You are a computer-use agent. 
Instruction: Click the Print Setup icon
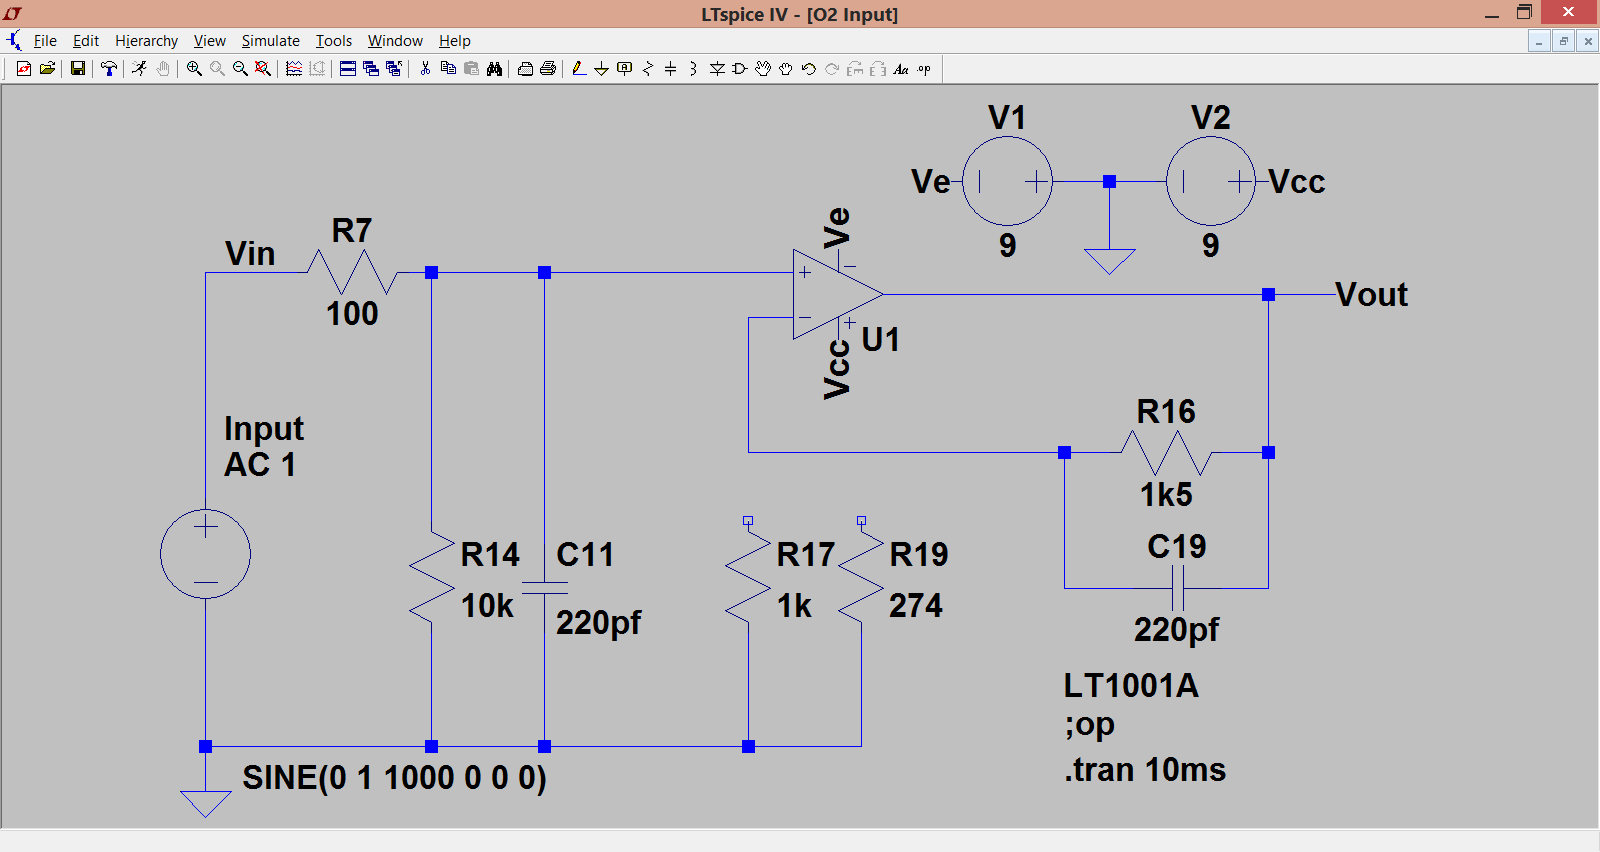point(525,68)
